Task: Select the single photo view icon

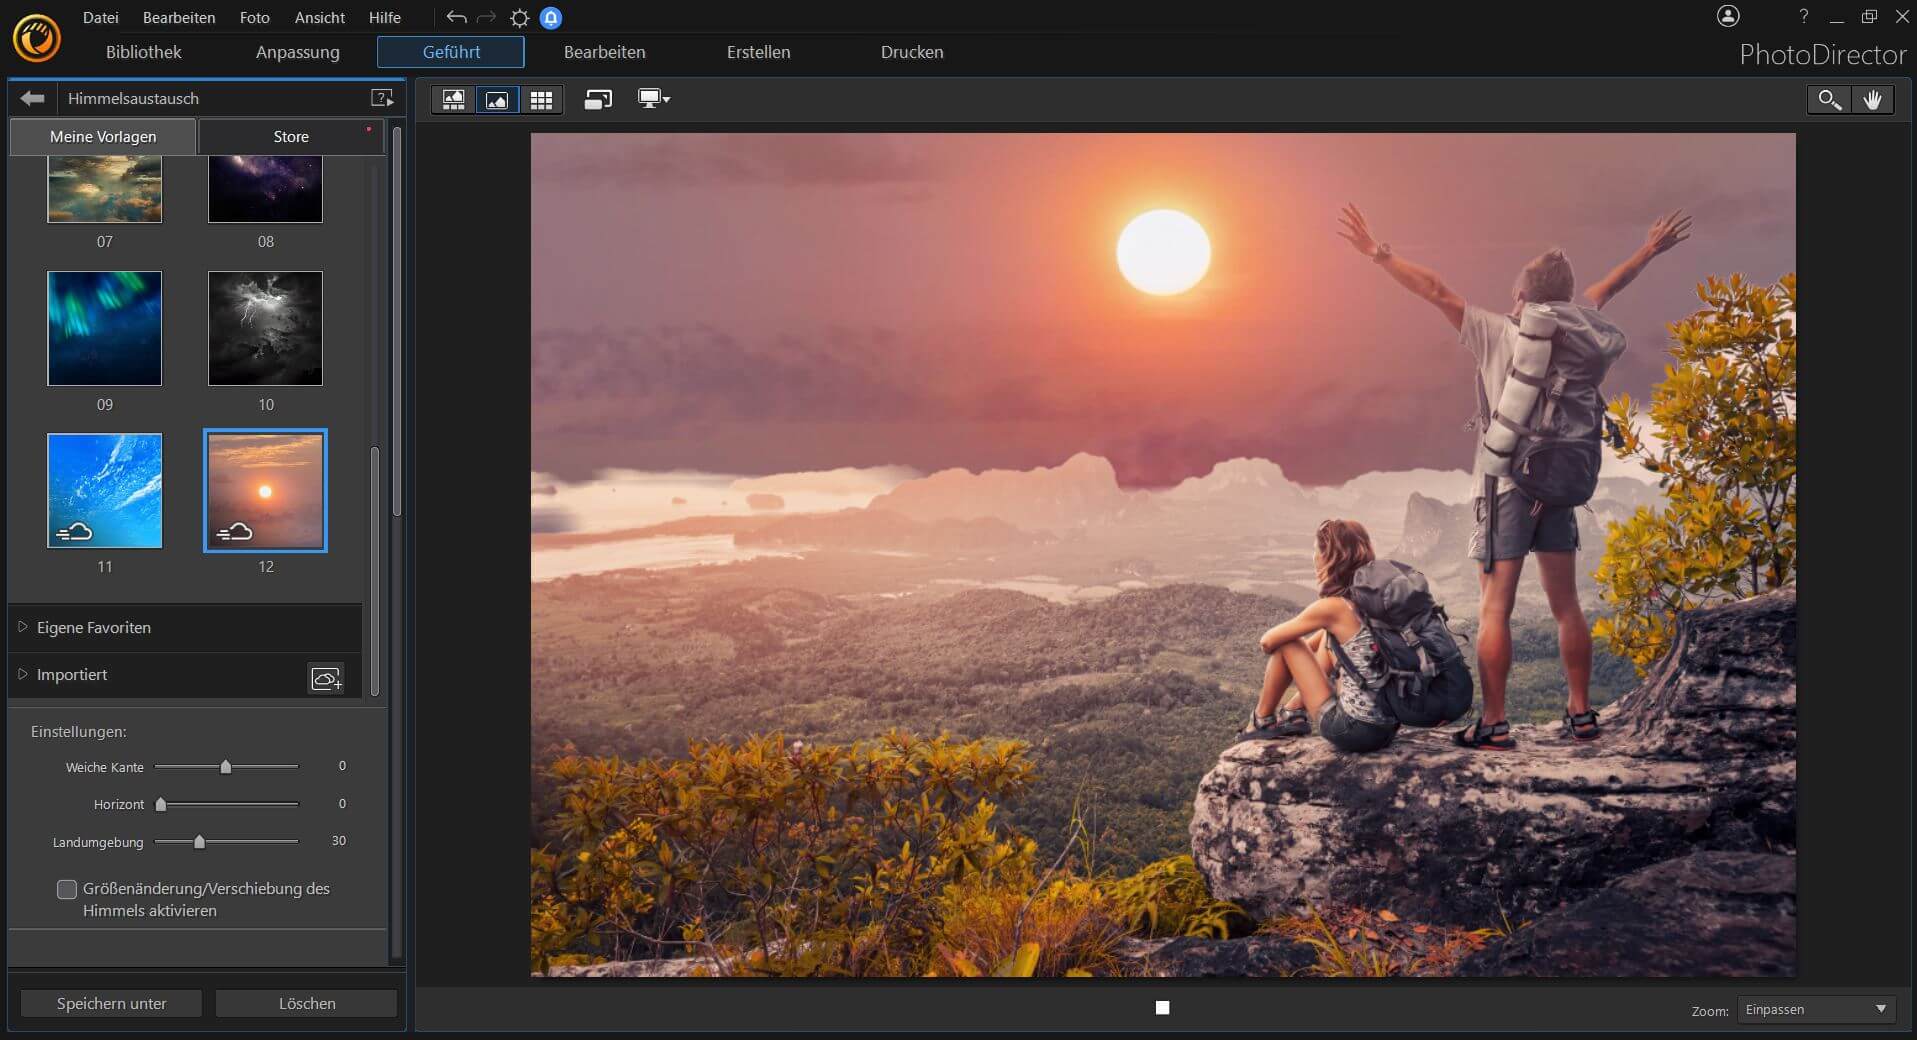Action: [x=497, y=99]
